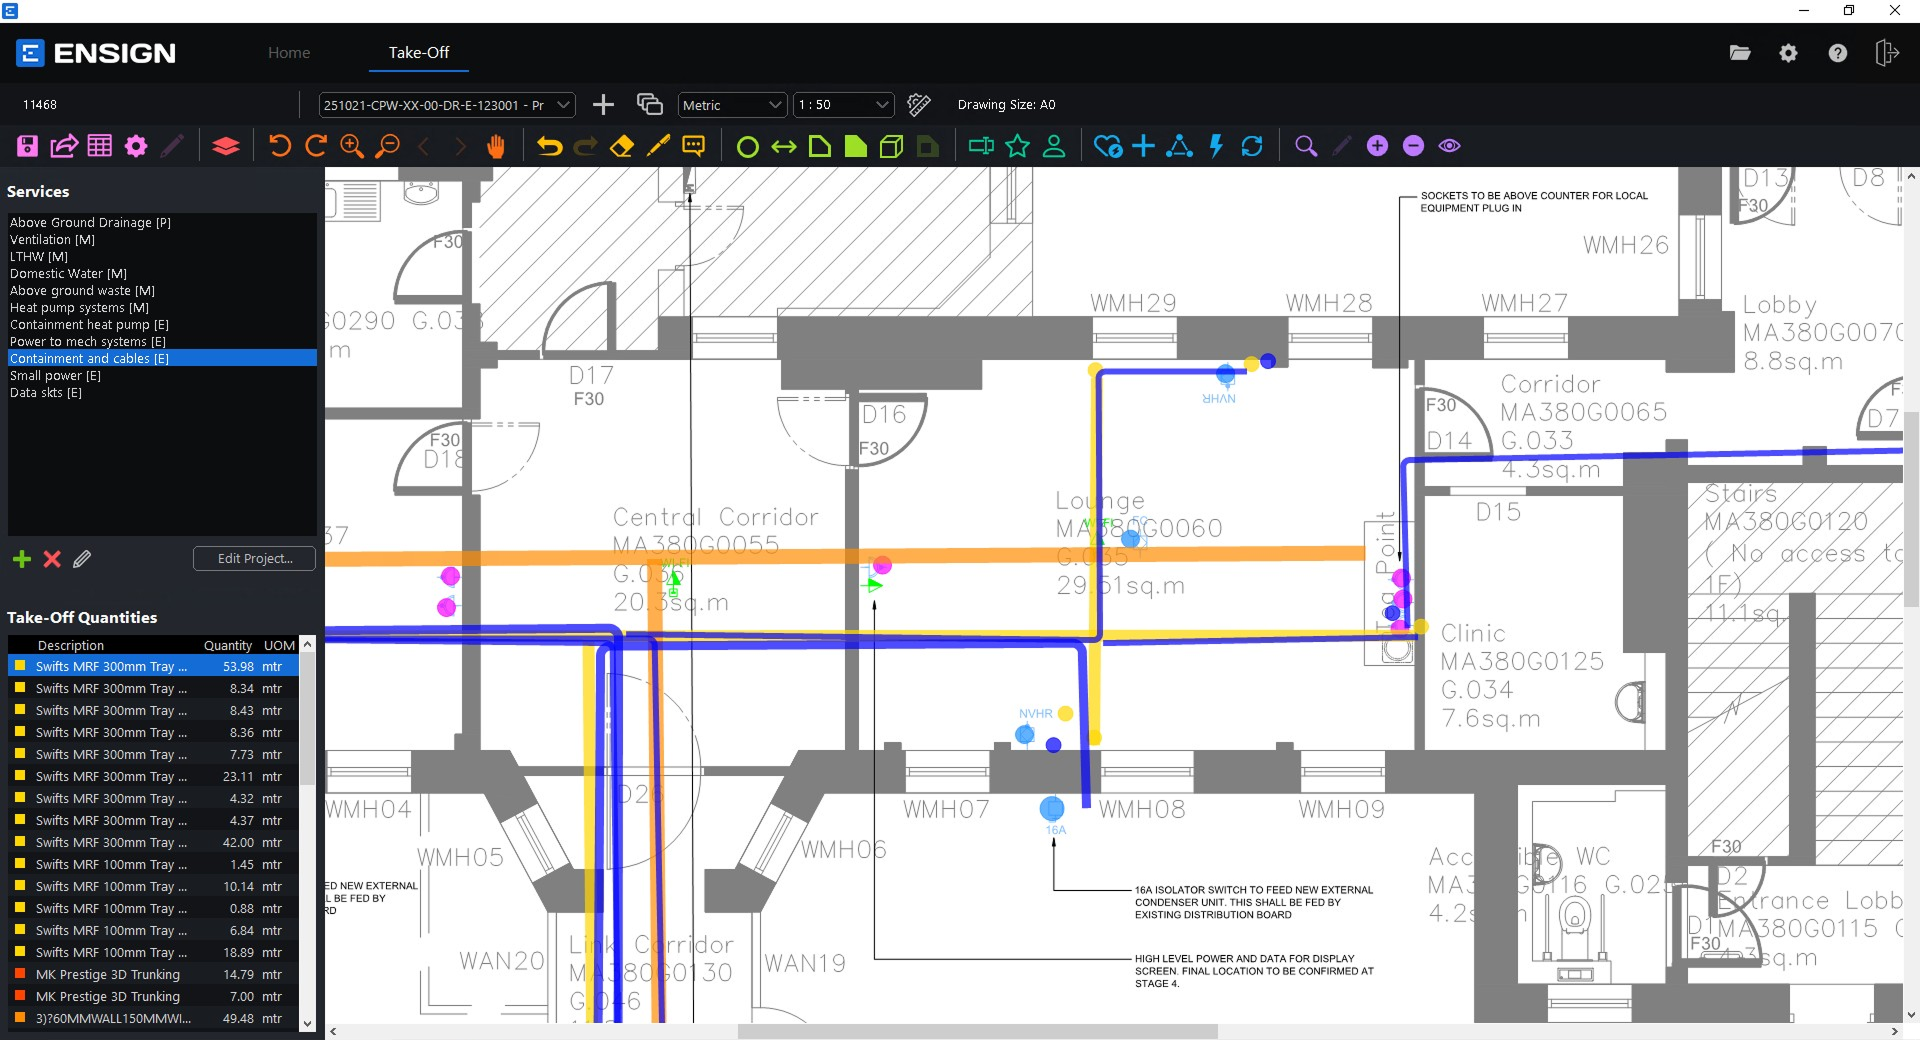Viewport: 1920px width, 1040px height.
Task: Click the Take-Off Quantities list scrollbar down arrow
Action: pos(307,1023)
